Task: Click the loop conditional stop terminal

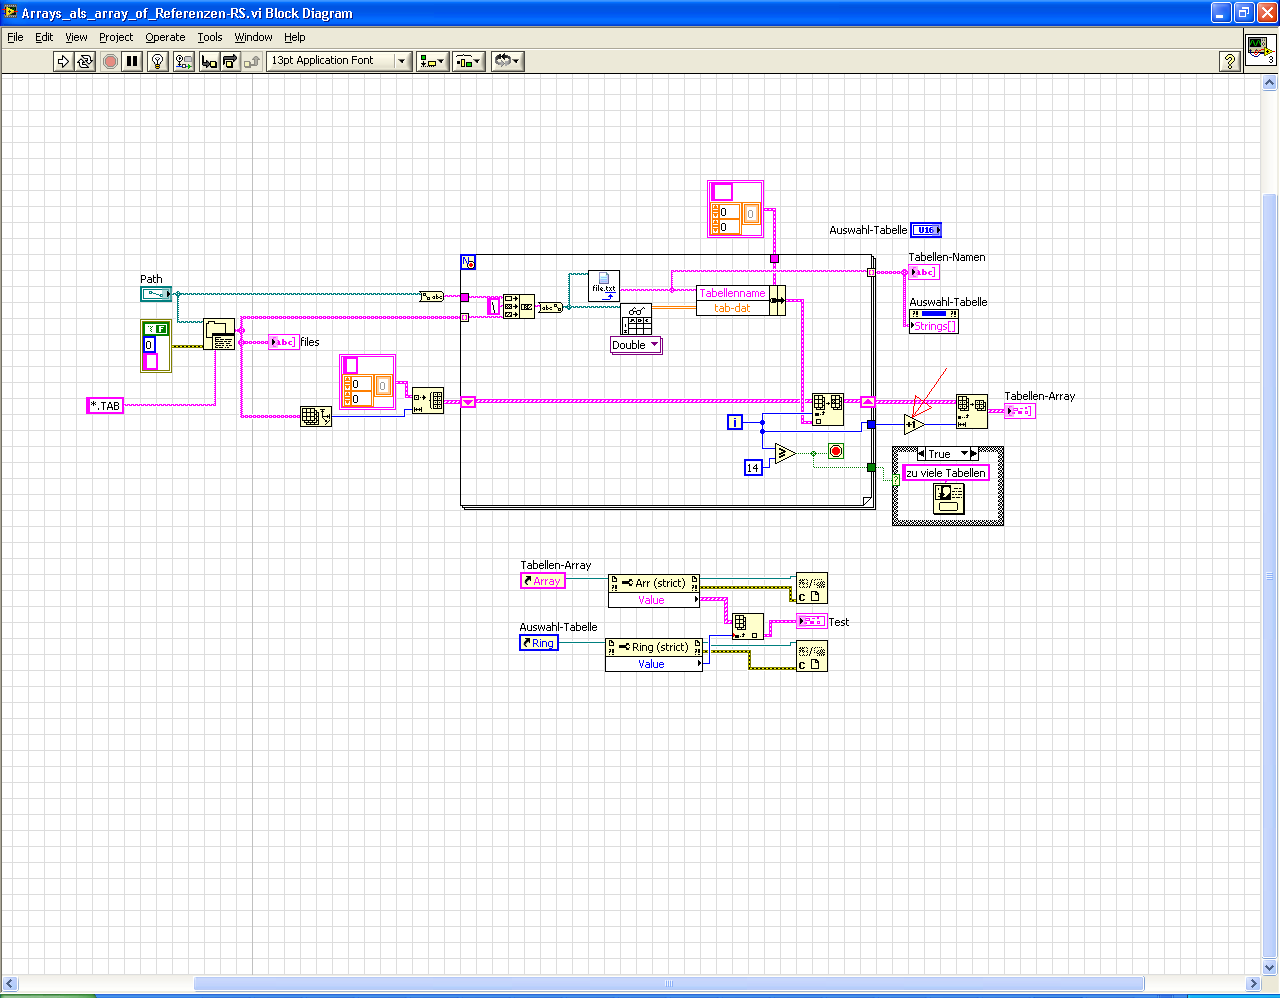Action: click(x=836, y=451)
